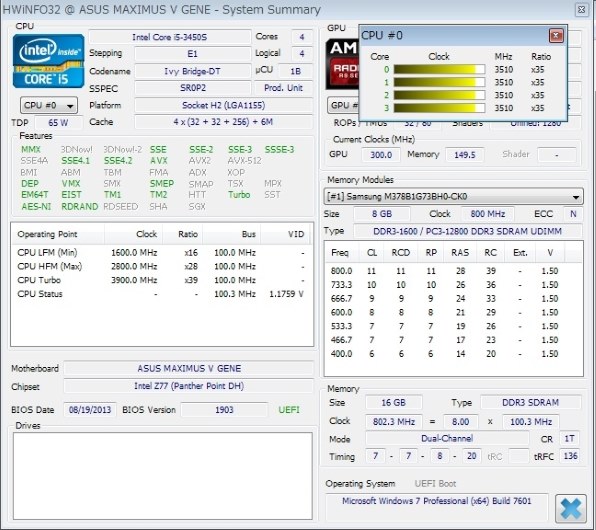The height and width of the screenshot is (530, 596).
Task: Open the CPU #0 selector dropdown
Action: click(x=49, y=105)
